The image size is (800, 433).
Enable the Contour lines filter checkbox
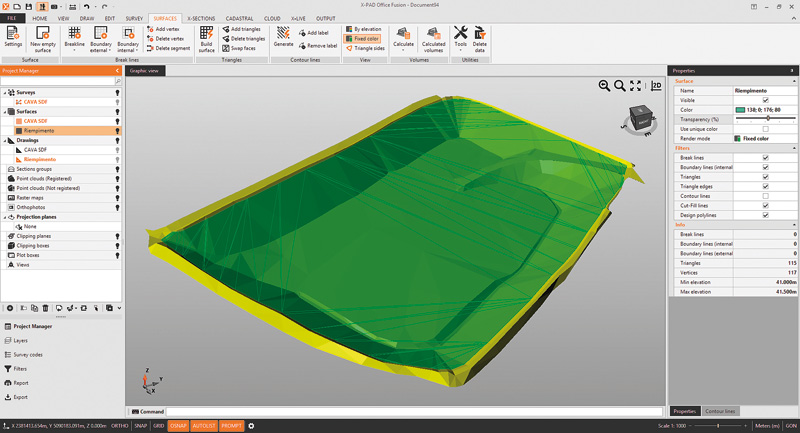pos(766,195)
